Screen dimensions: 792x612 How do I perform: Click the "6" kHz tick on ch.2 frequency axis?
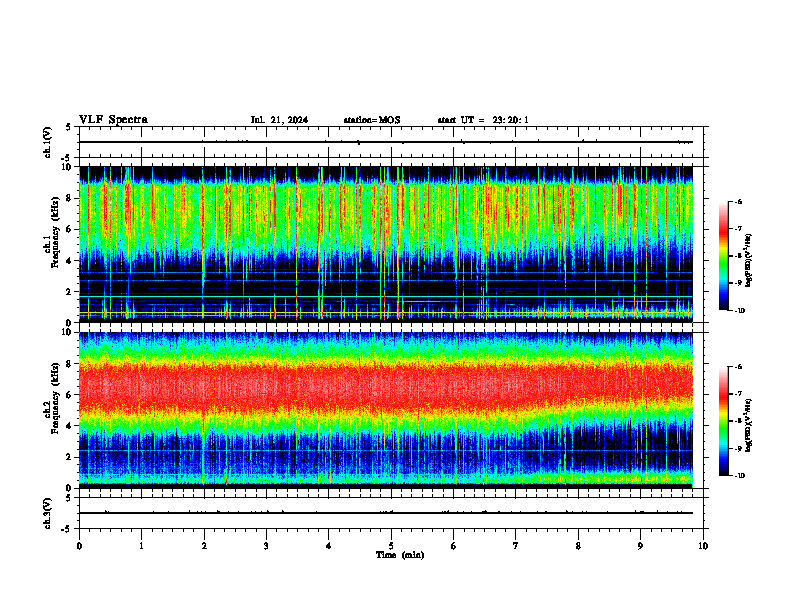tap(70, 395)
